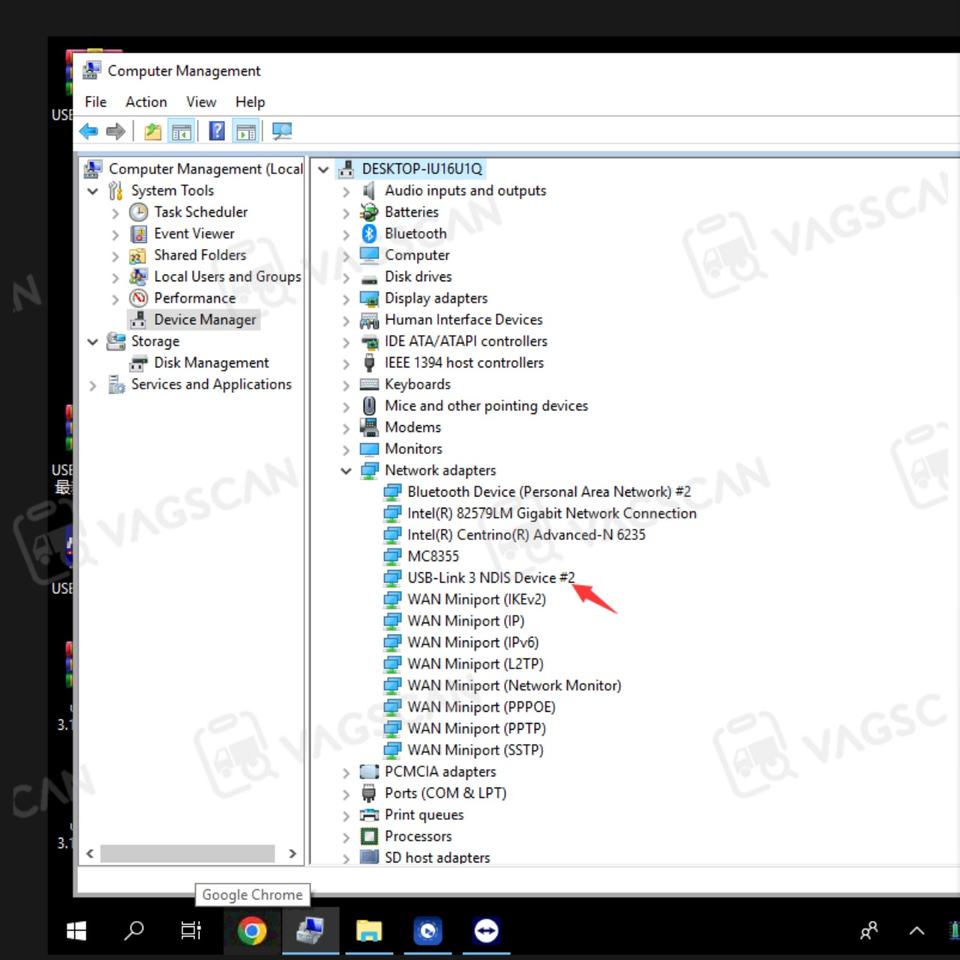Open Task View on the taskbar
This screenshot has height=960, width=960.
(191, 931)
